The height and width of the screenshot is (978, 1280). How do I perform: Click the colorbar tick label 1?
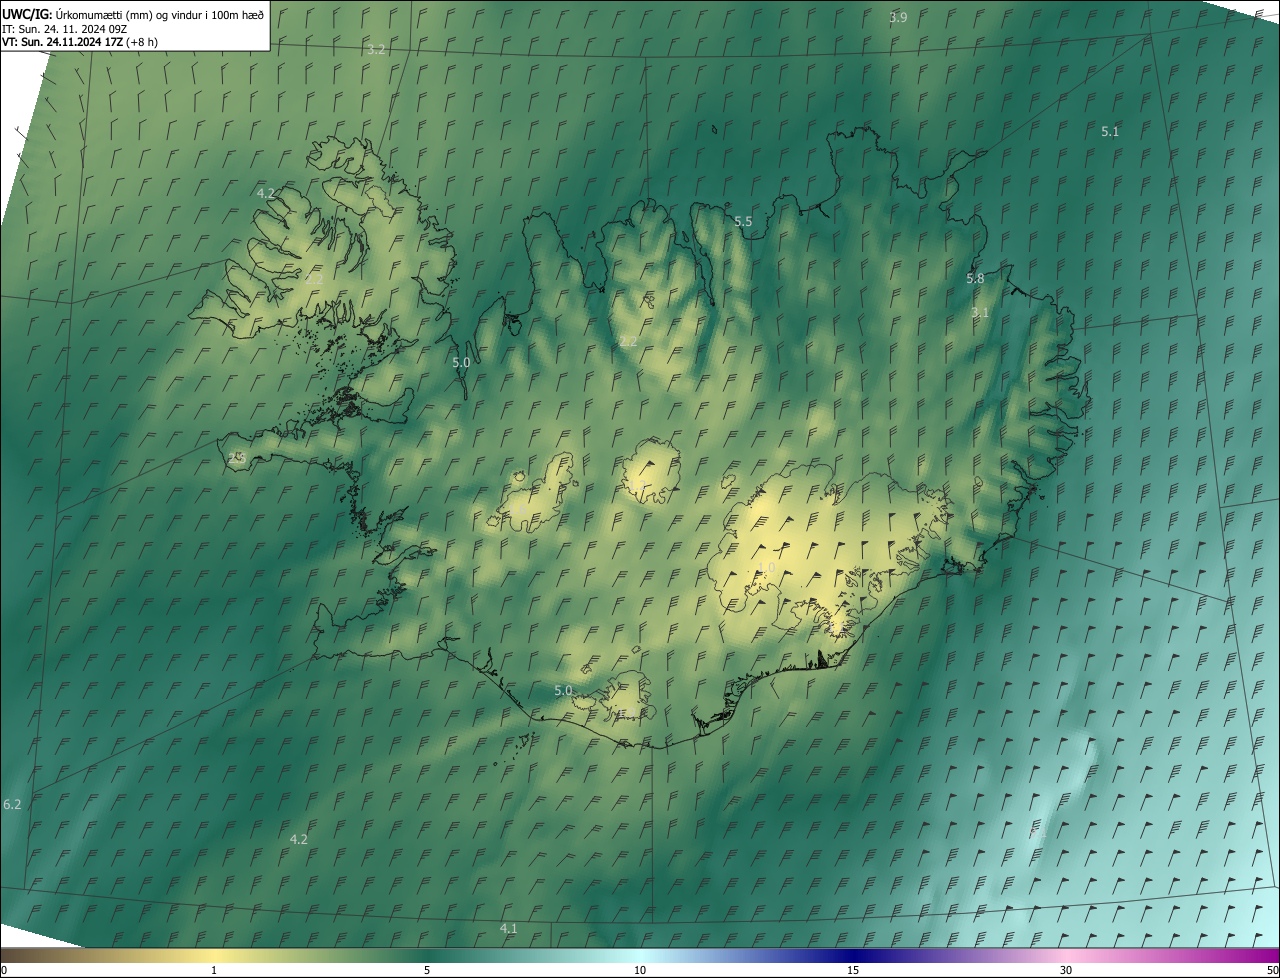click(x=214, y=970)
